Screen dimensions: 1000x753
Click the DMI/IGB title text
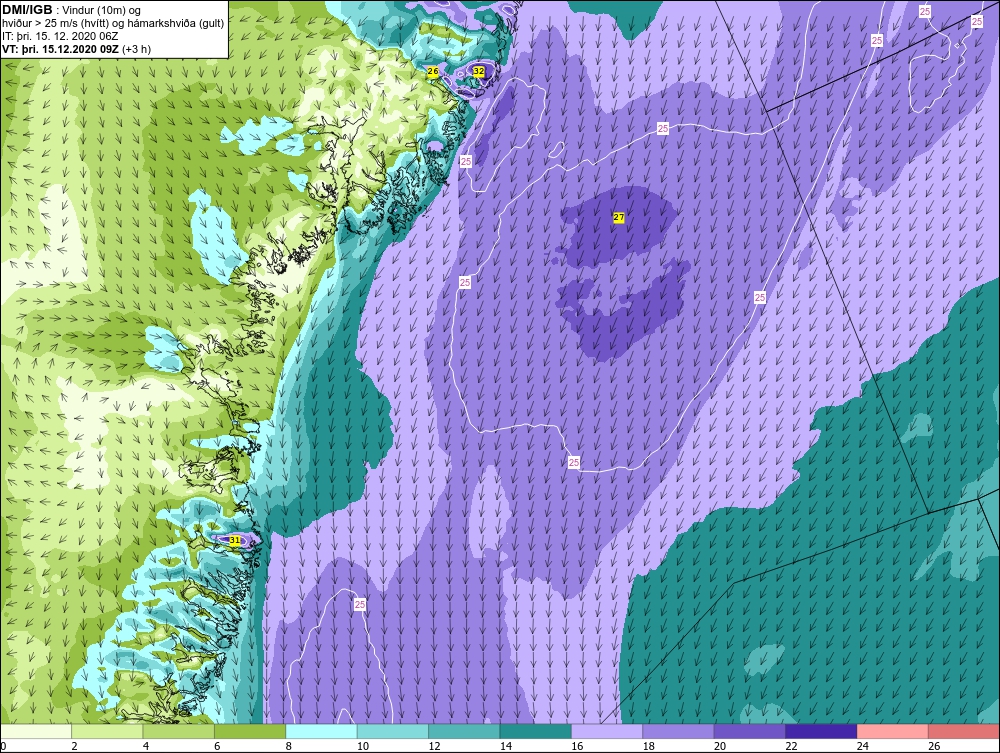coord(27,10)
